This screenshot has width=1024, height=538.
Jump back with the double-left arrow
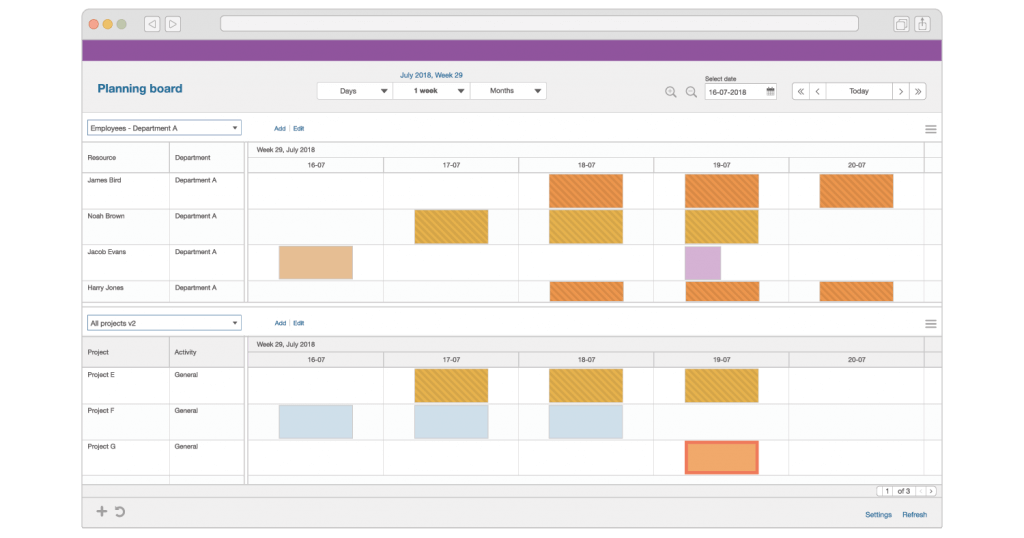point(800,91)
